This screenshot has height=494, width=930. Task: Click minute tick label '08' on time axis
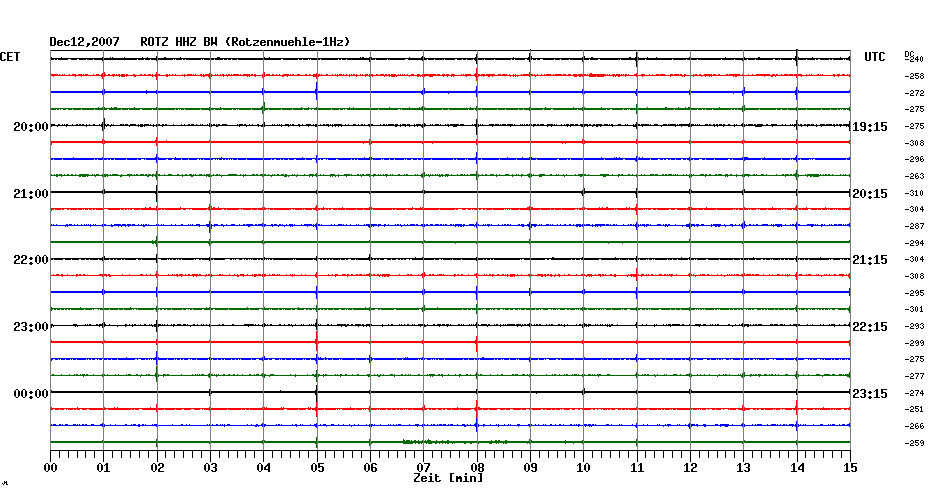(x=477, y=468)
